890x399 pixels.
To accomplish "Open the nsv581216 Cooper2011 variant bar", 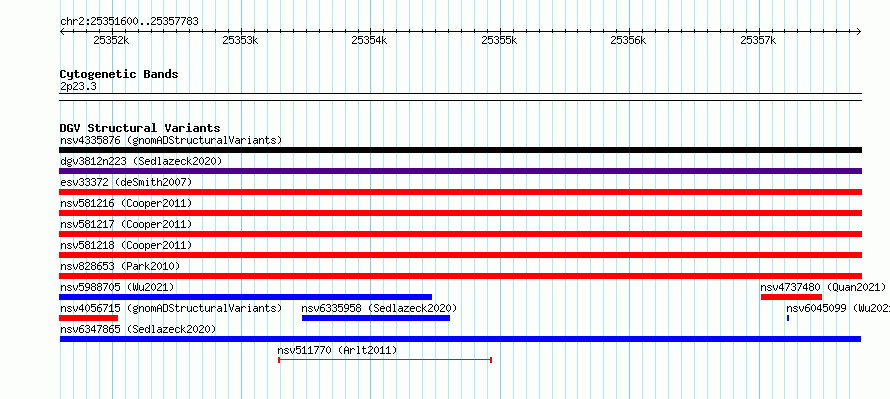I will click(x=460, y=213).
